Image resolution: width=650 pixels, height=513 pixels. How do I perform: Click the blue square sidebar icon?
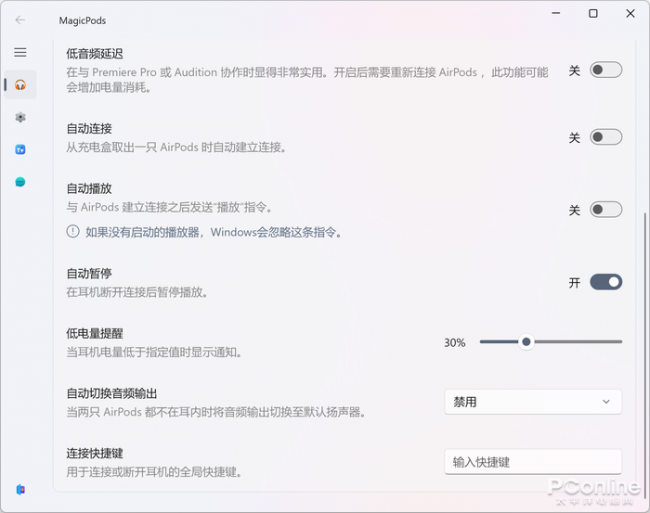coord(20,150)
